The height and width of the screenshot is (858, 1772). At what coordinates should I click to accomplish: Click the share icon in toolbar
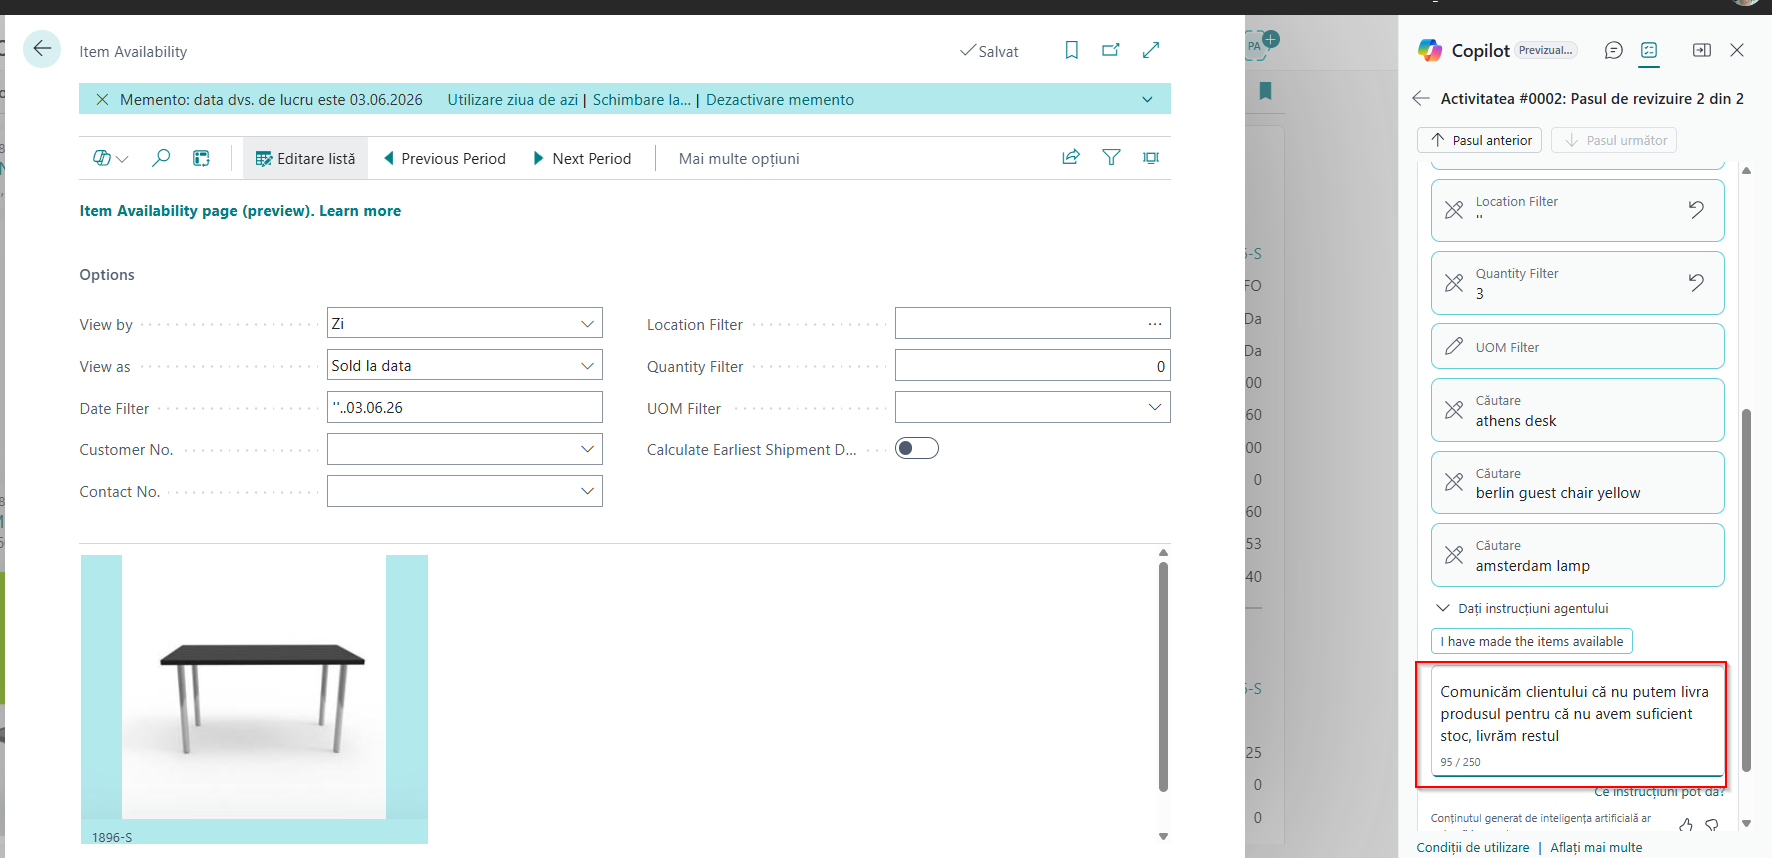pyautogui.click(x=1071, y=157)
